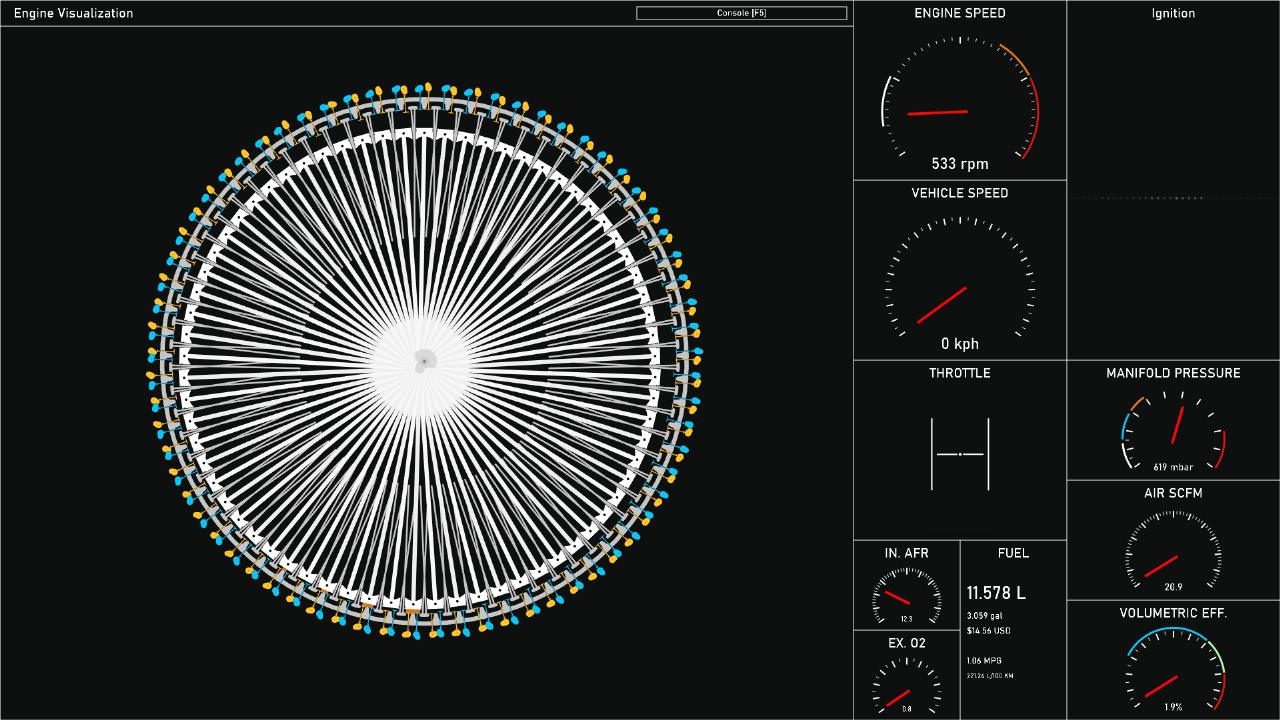1280x720 pixels.
Task: Click the Console [F5] button
Action: pos(741,13)
